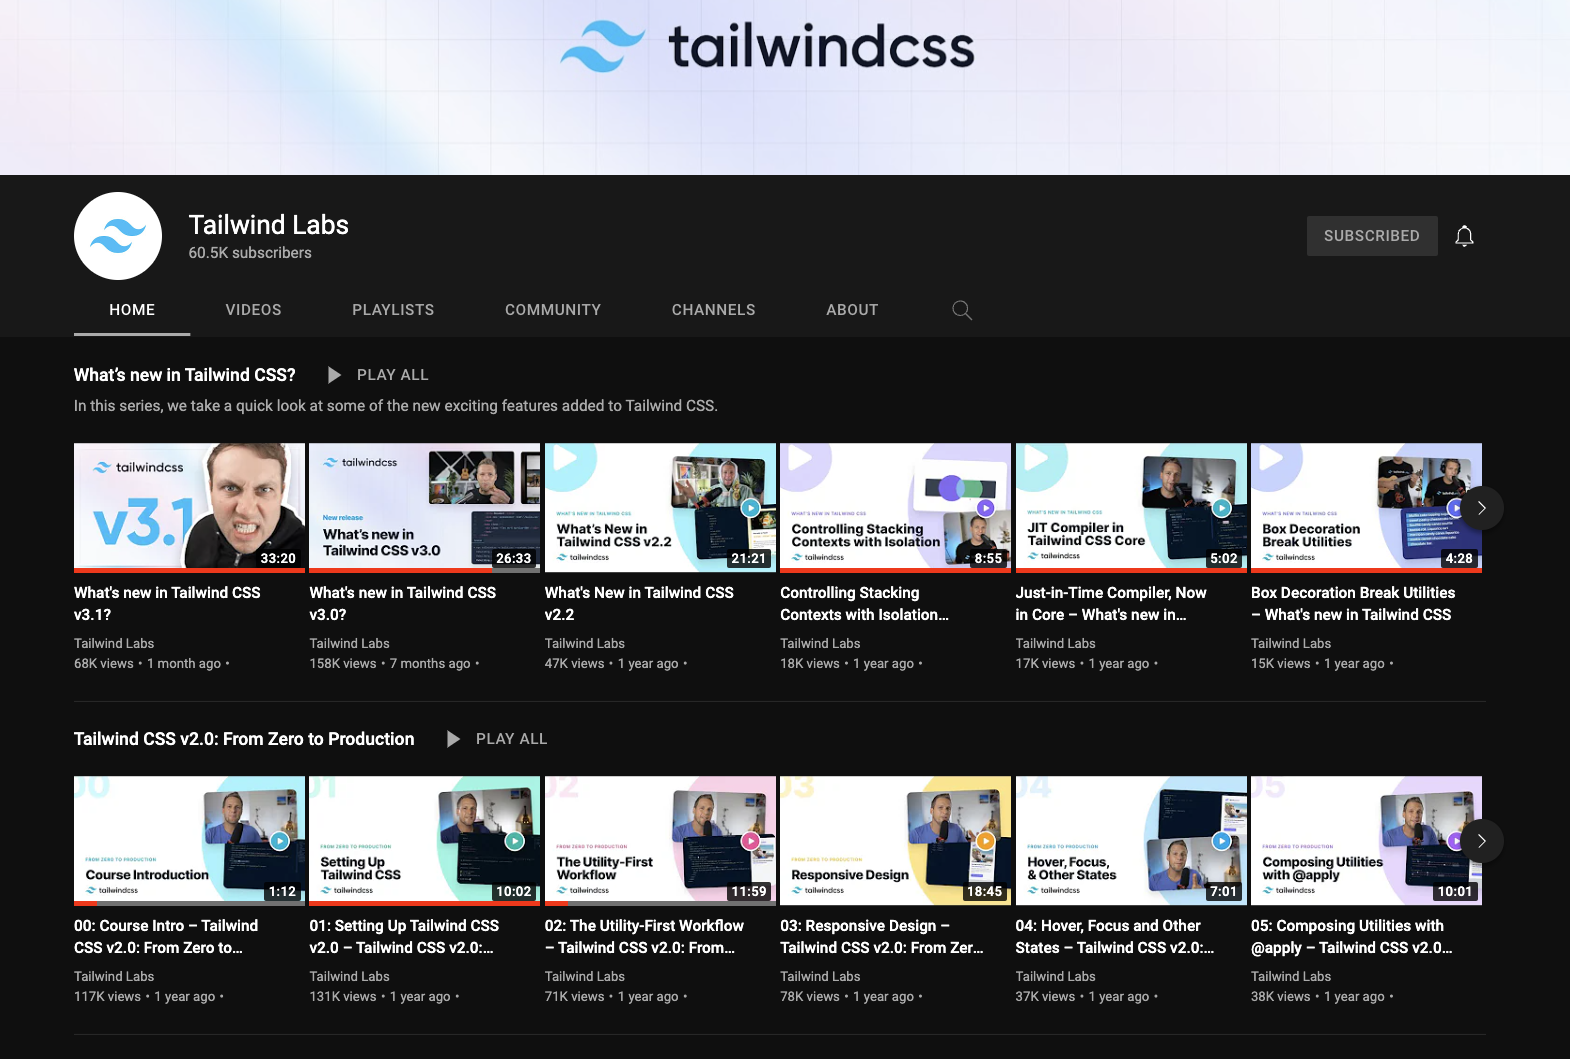Click title 'What's new in Tailwind CSS v3.0?'
The width and height of the screenshot is (1570, 1059).
tap(403, 604)
